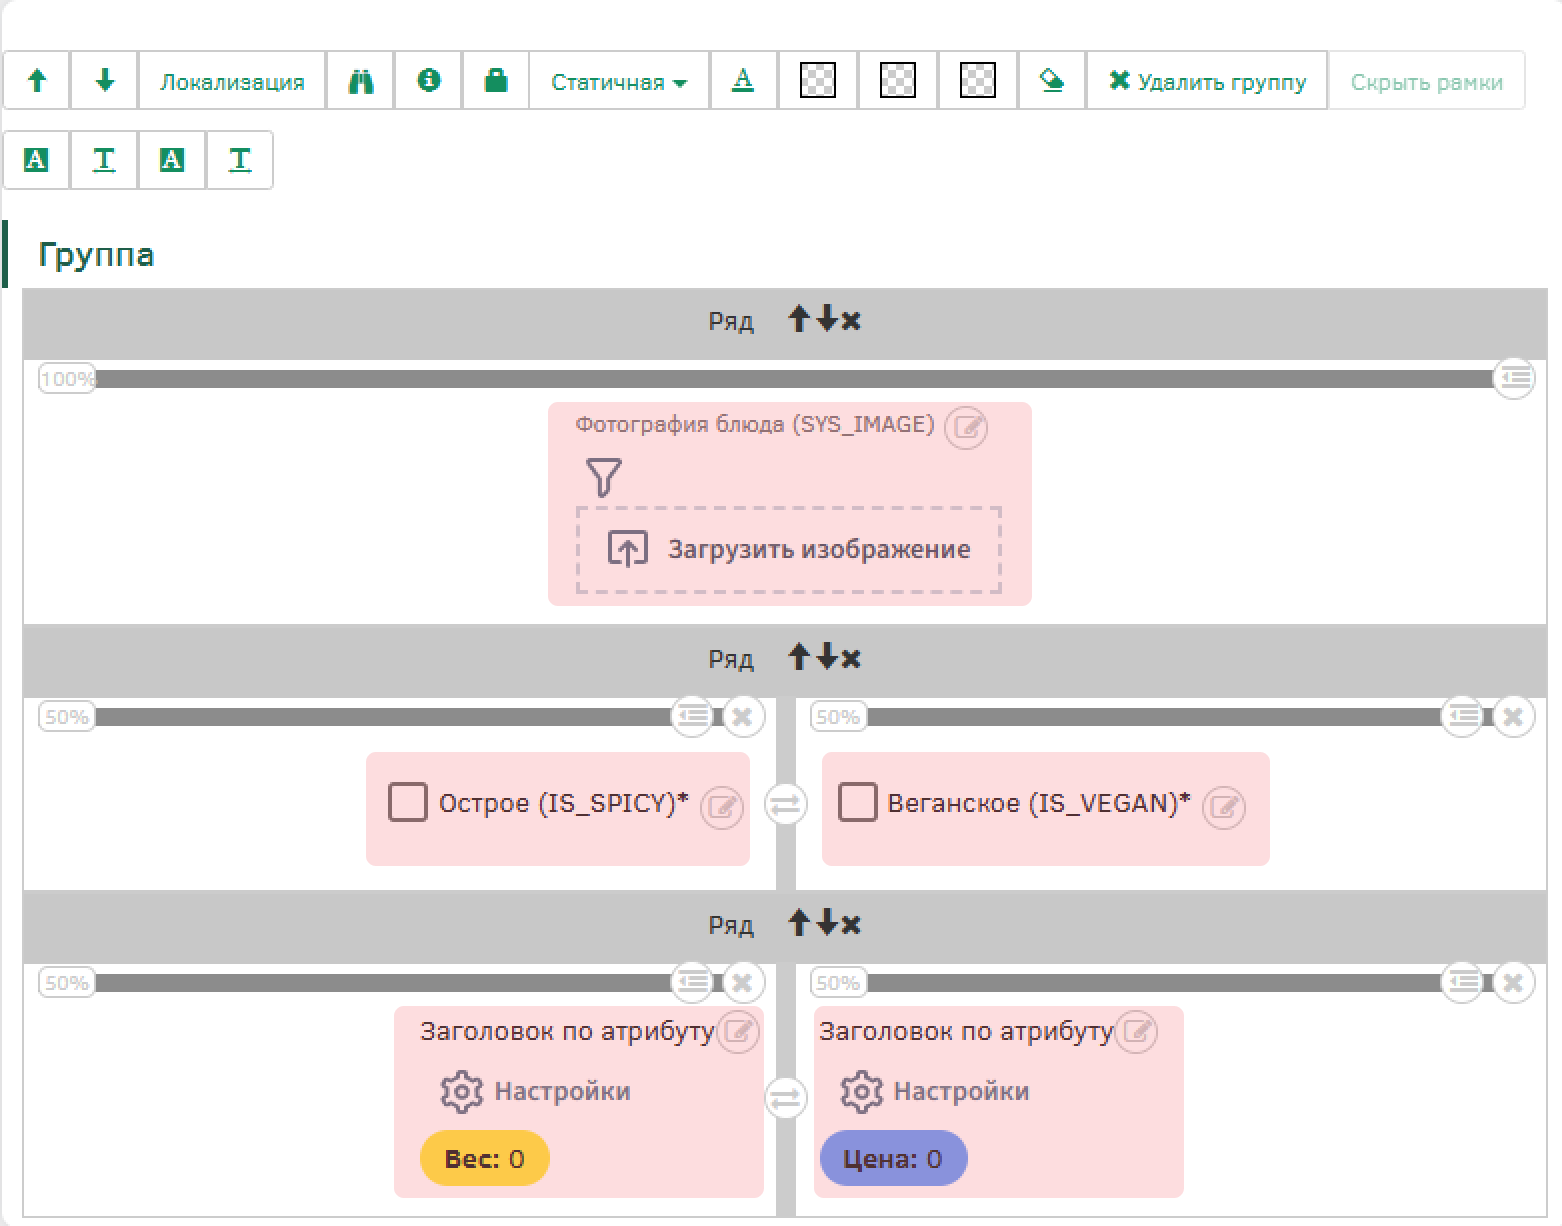Image resolution: width=1562 pixels, height=1226 pixels.
Task: Swap the Острое and Веганское columns
Action: point(785,804)
